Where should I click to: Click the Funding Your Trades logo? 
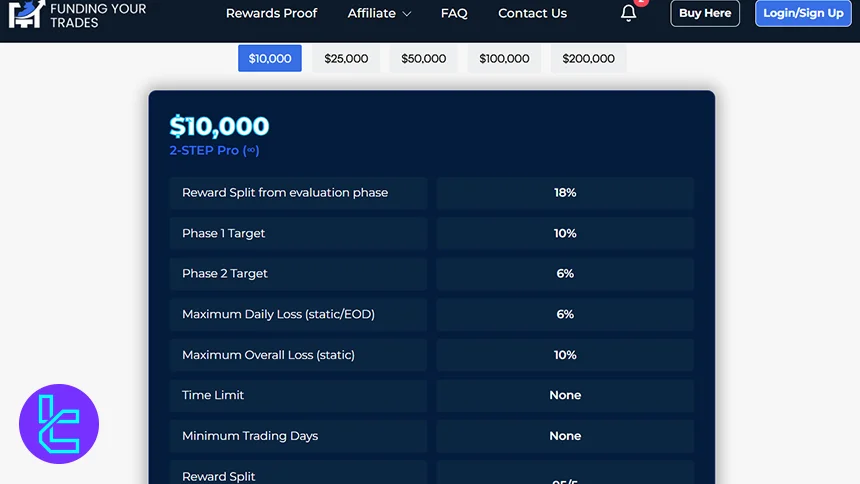(78, 14)
